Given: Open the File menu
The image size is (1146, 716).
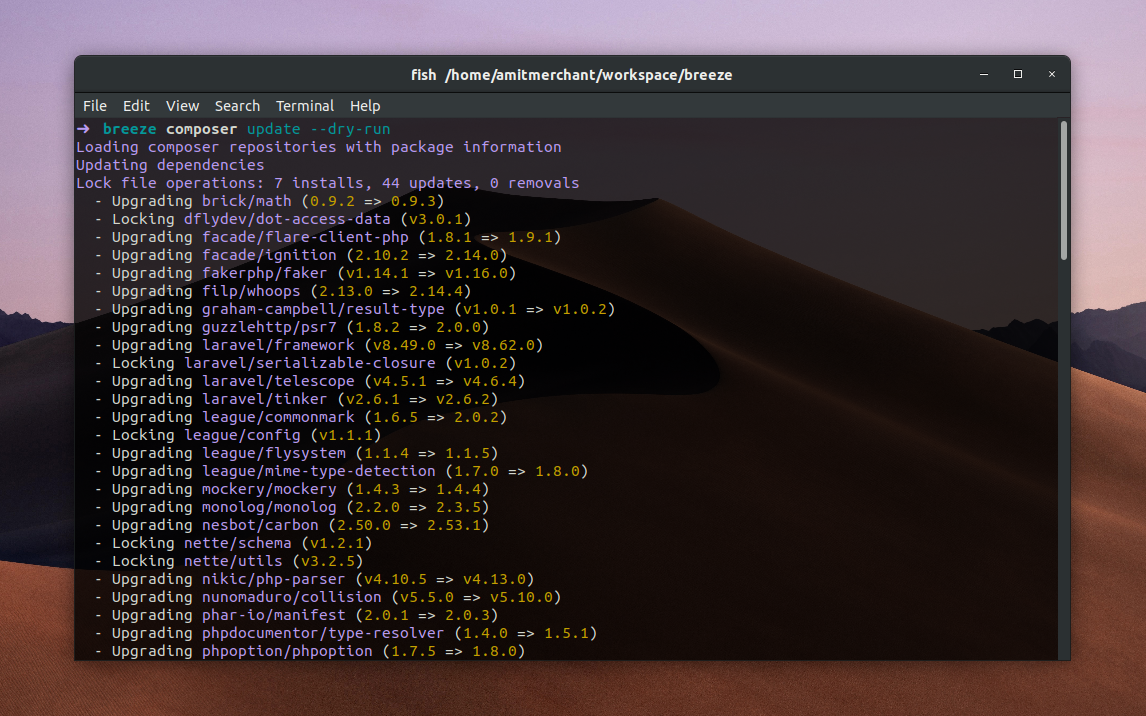Looking at the screenshot, I should click(94, 106).
